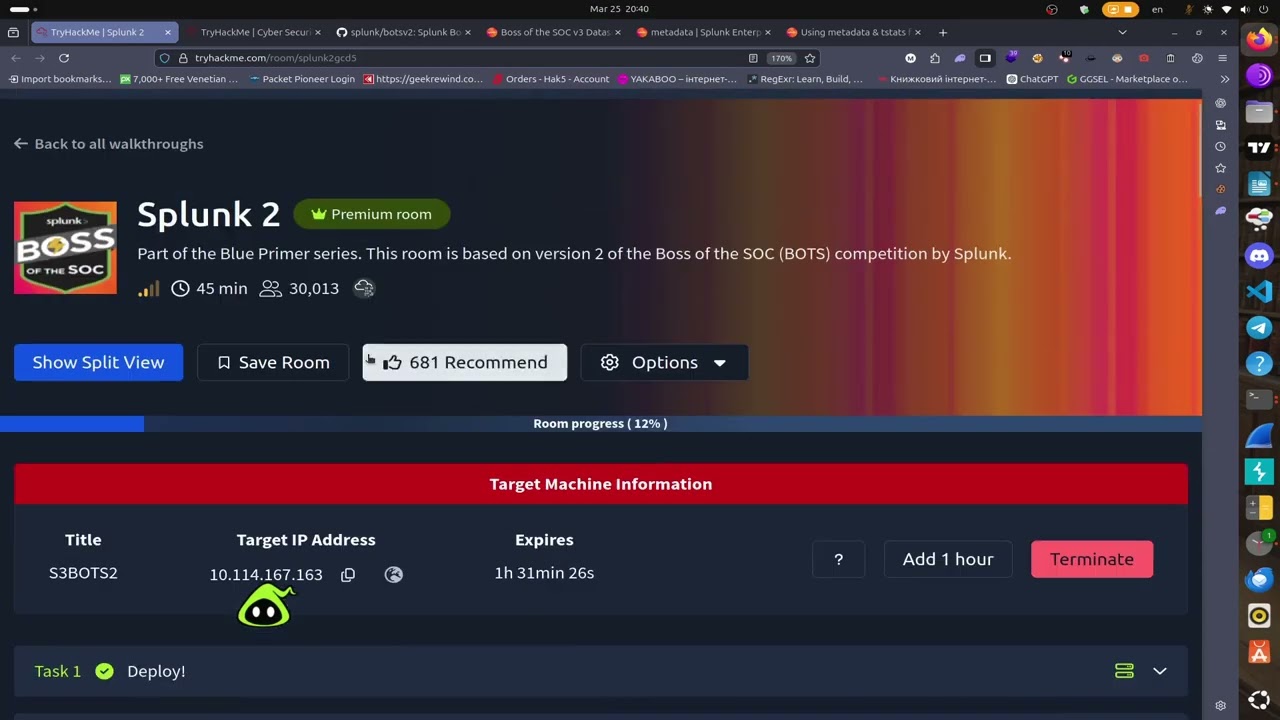Click the trash bin extension icon
The height and width of the screenshot is (720, 1280).
(1170, 58)
